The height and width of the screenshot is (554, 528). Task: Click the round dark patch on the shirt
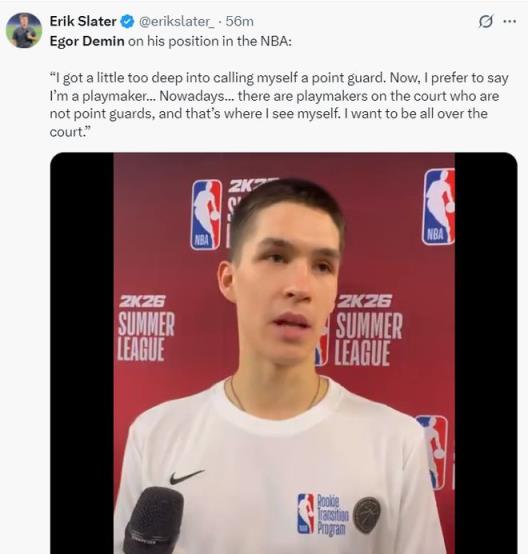coord(367,514)
